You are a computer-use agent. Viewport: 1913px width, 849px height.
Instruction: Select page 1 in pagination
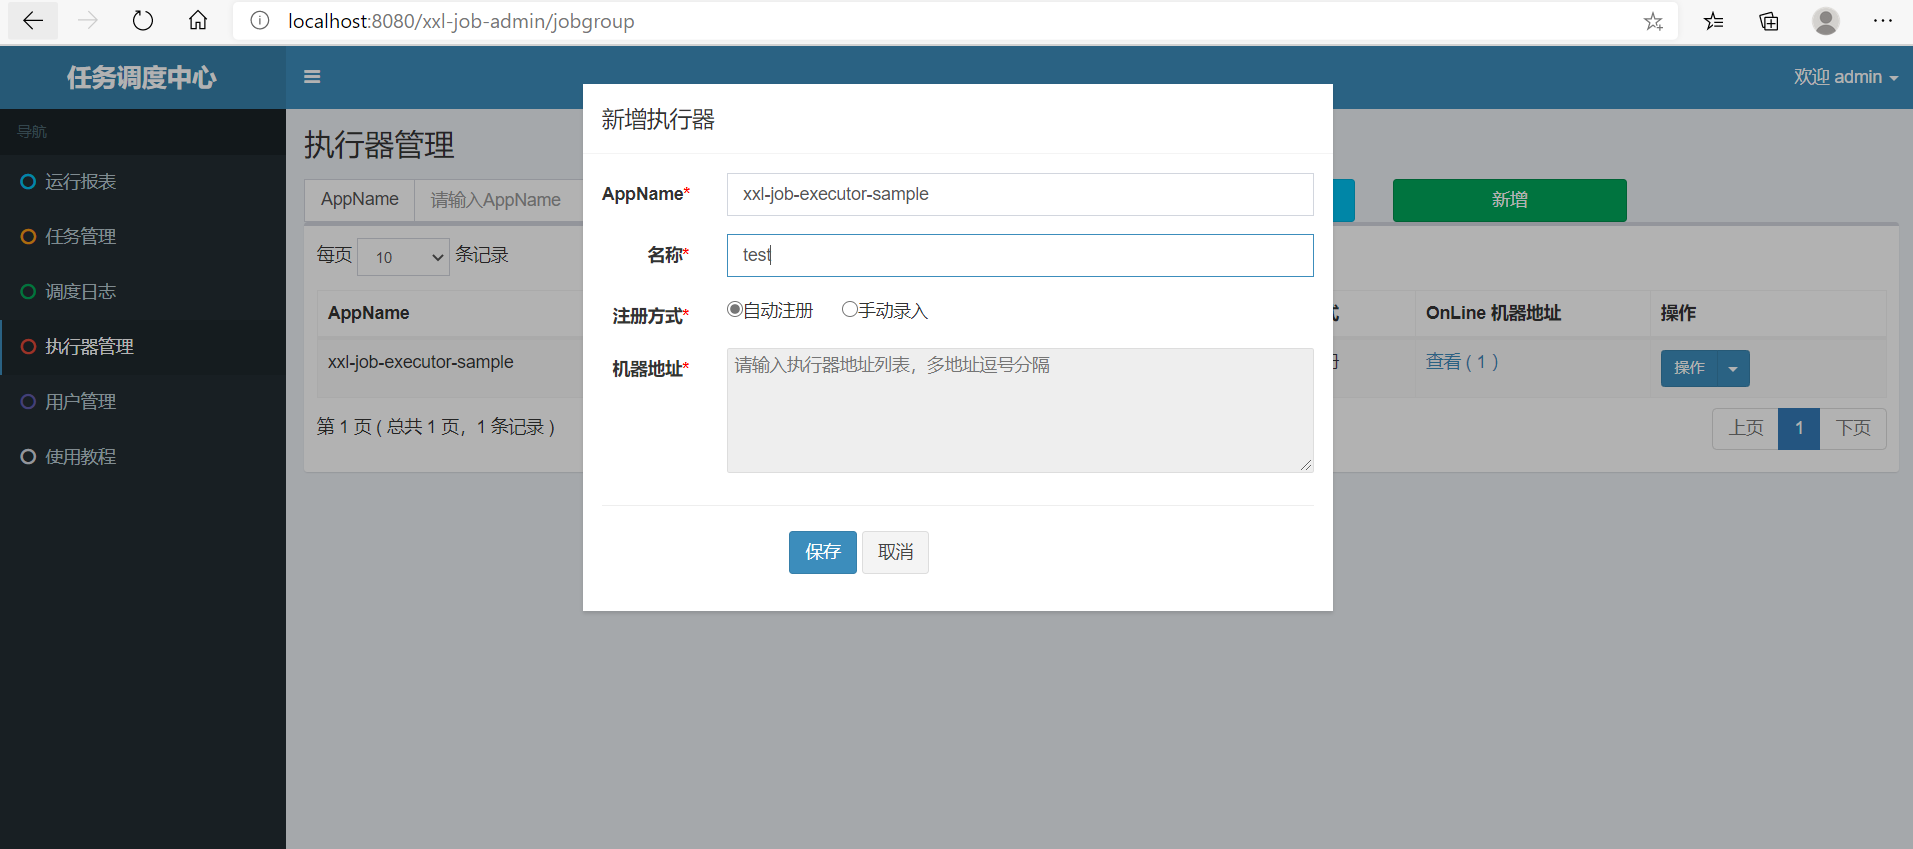tap(1799, 428)
